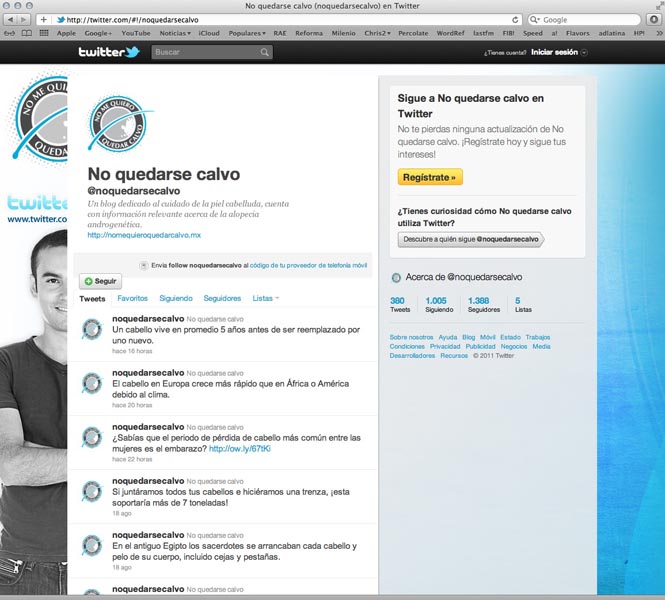Open the Top Sites grid icon
The image size is (665, 600).
click(x=44, y=33)
